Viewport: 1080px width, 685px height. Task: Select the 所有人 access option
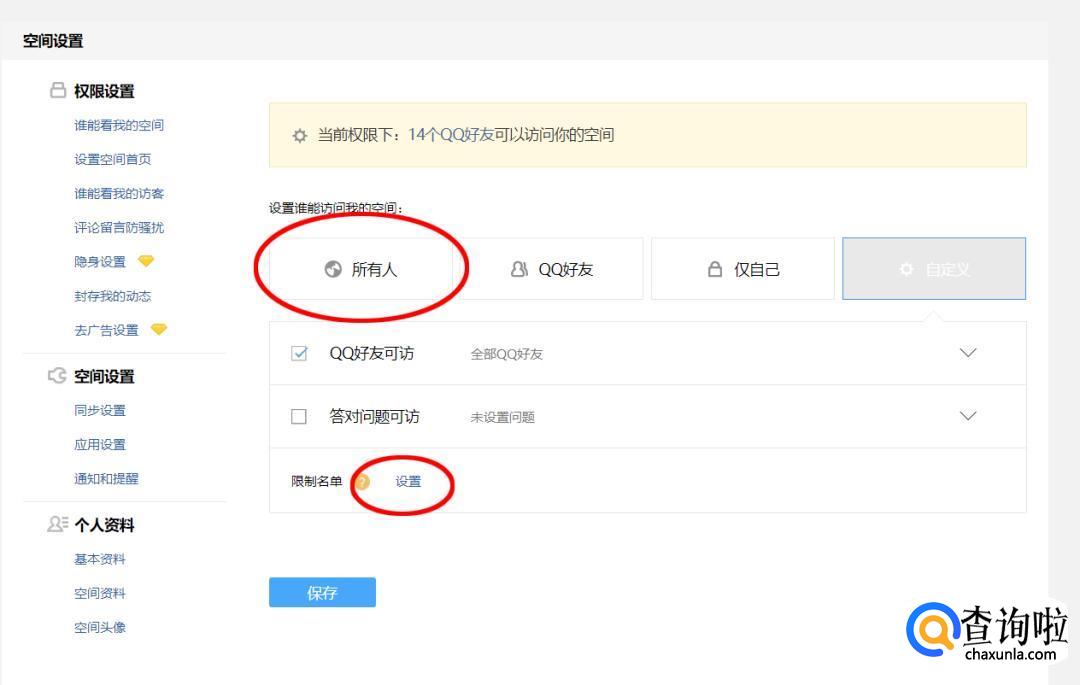360,269
